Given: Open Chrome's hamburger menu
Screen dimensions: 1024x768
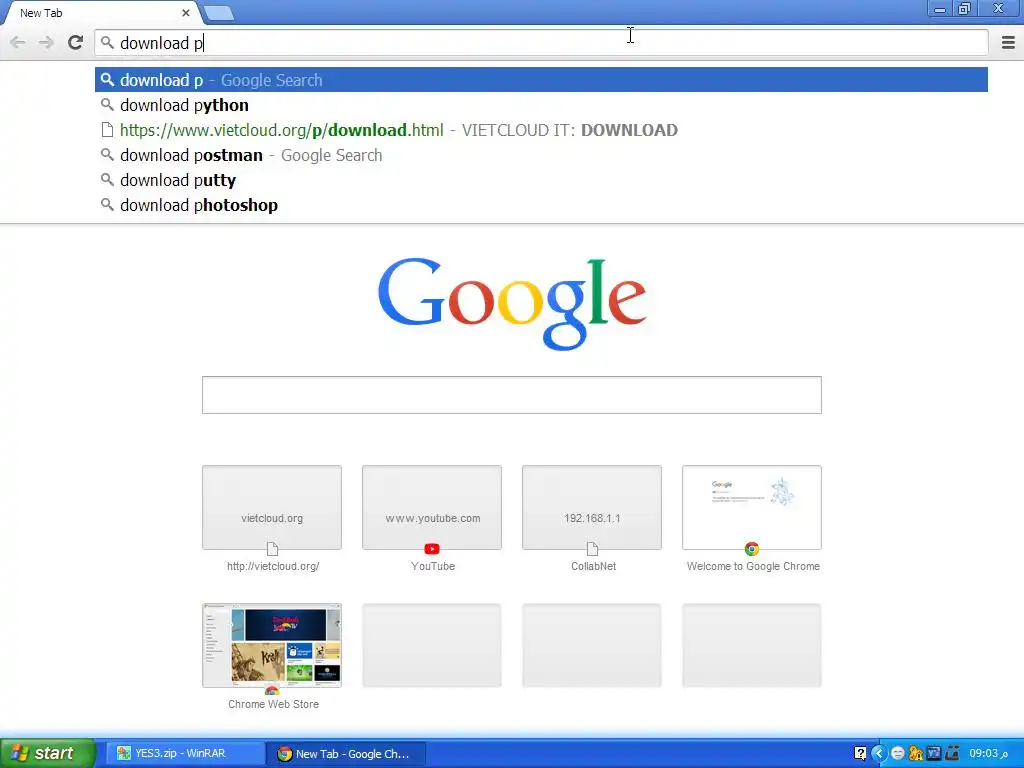Looking at the screenshot, I should [1008, 43].
